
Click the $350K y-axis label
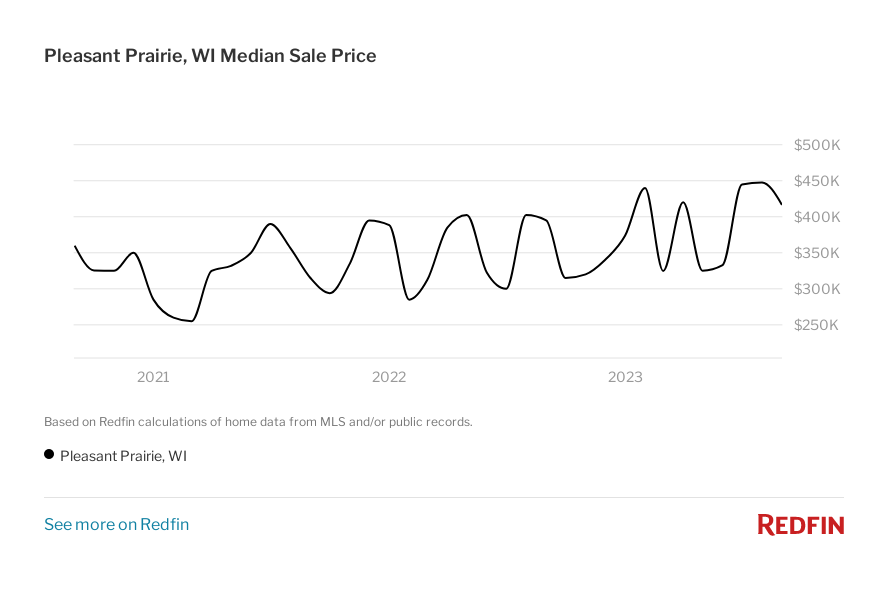click(x=817, y=253)
